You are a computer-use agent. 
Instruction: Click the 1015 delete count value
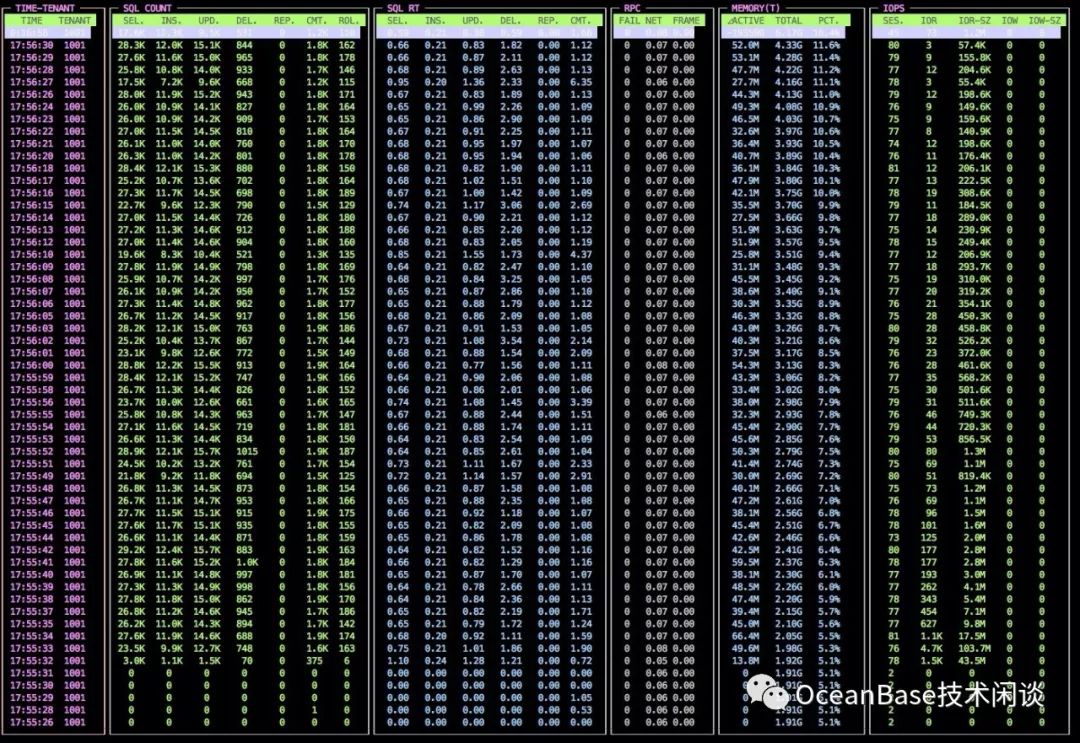point(246,452)
